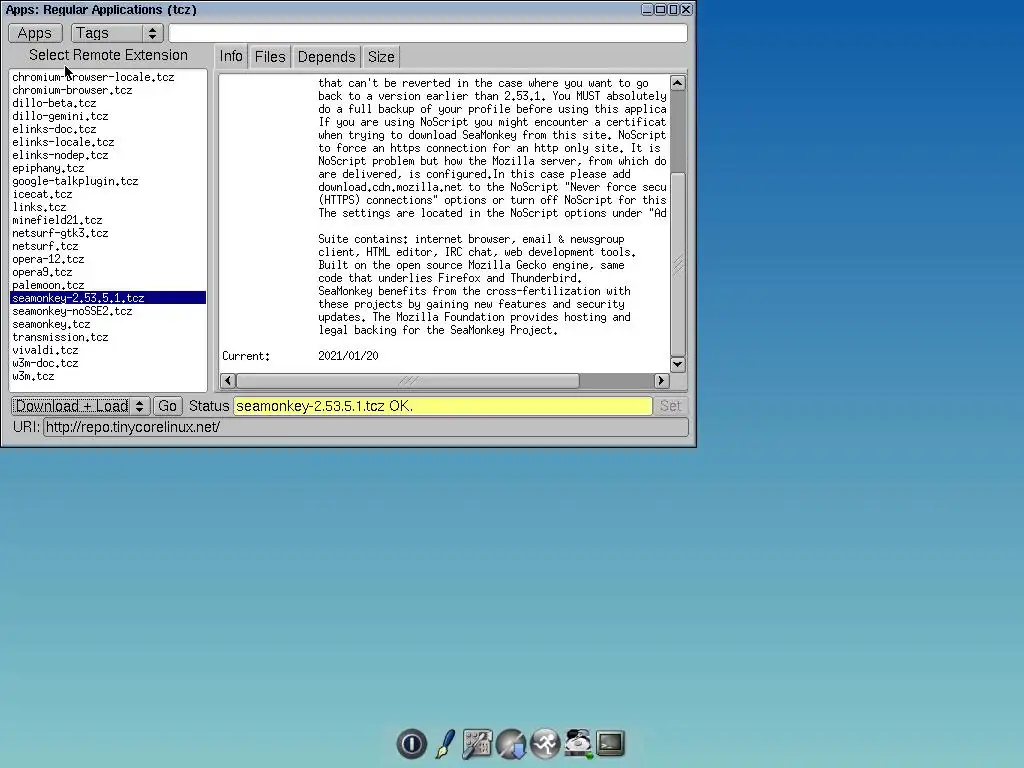Image resolution: width=1024 pixels, height=768 pixels.
Task: Select netsurf-gtk3.tcz extension
Action: tap(108, 233)
